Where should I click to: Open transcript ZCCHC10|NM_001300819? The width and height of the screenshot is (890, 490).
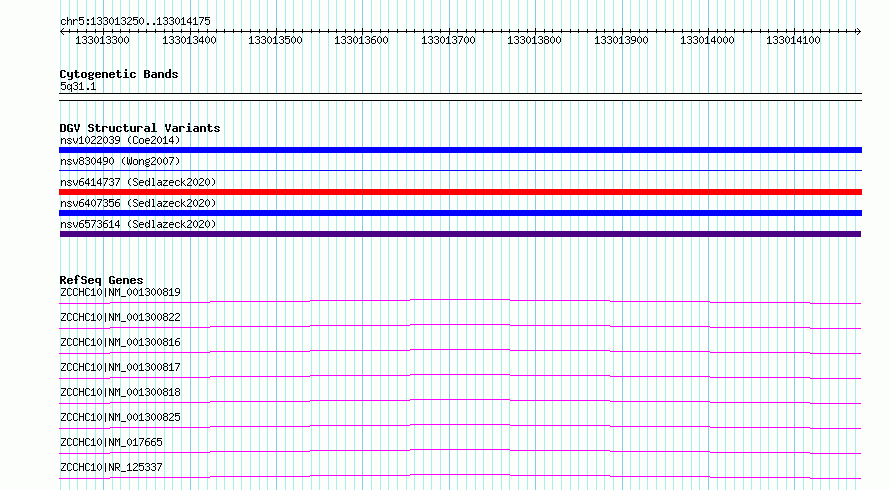[x=120, y=292]
